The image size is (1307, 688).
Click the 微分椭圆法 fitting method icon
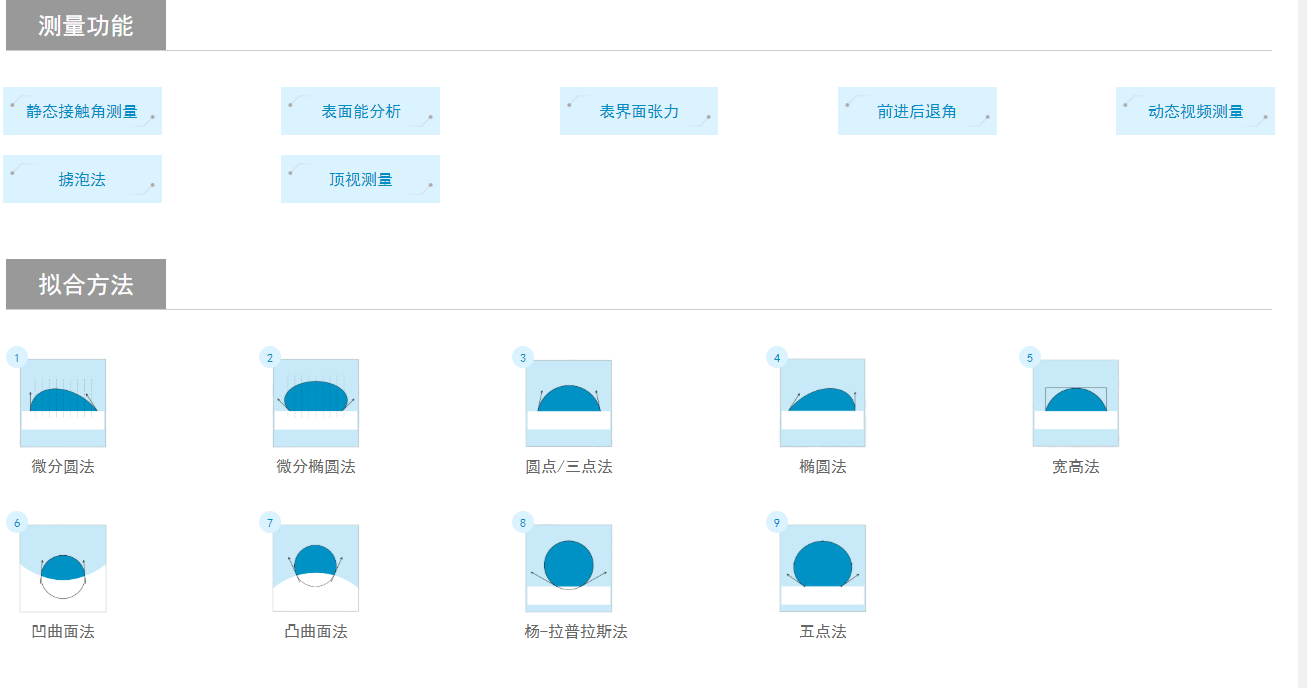point(316,403)
